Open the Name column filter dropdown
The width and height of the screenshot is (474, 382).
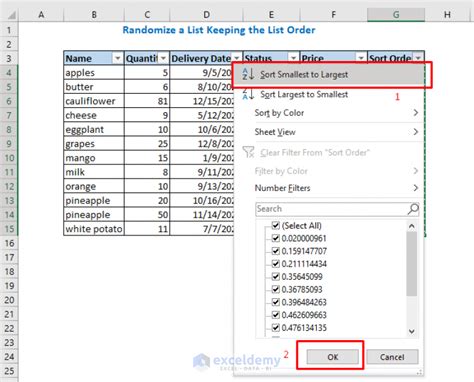pyautogui.click(x=117, y=58)
